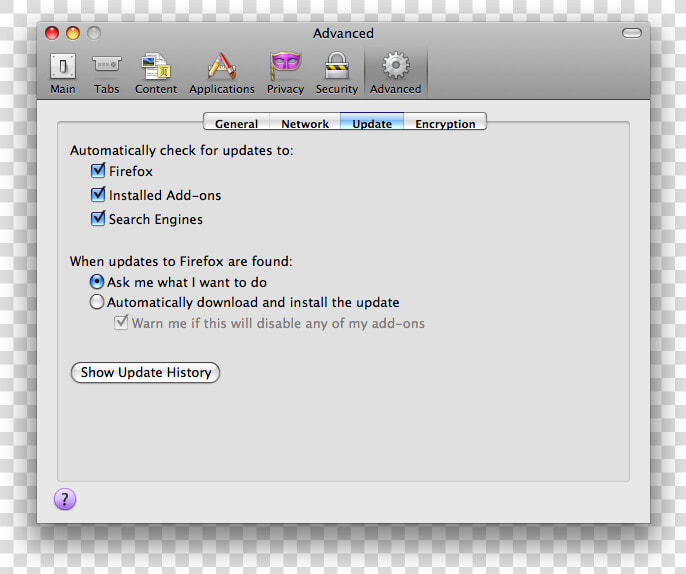Click 'When updates to Firefox are found:' label
This screenshot has height=574, width=686.
(181, 261)
